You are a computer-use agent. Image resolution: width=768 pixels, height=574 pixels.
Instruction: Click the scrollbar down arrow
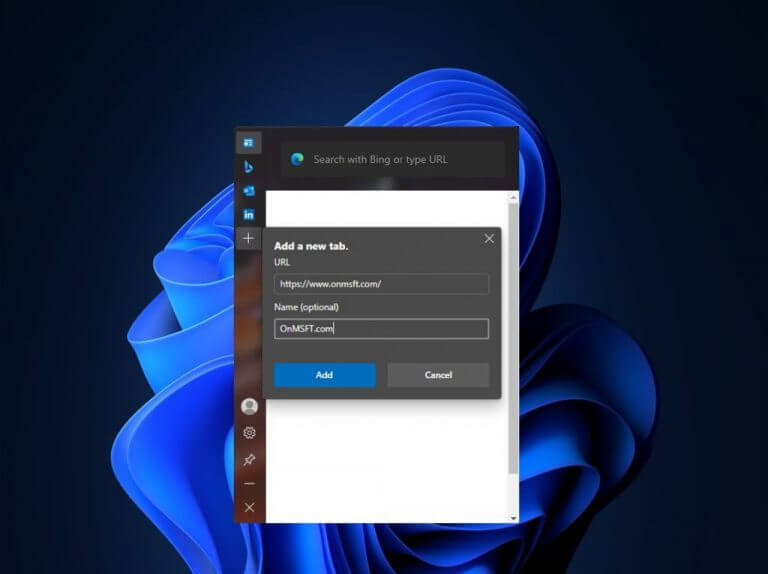(513, 518)
